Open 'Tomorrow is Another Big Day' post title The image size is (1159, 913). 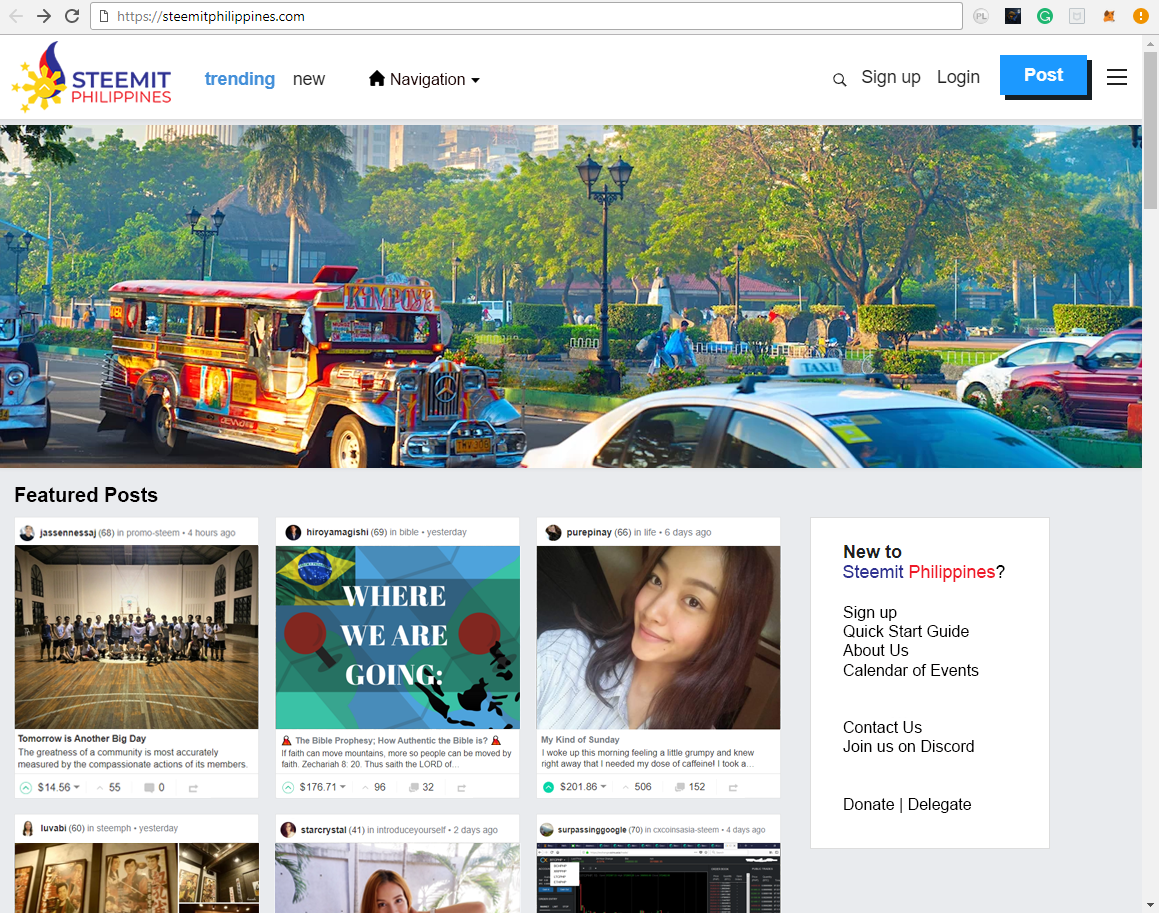[x=82, y=739]
